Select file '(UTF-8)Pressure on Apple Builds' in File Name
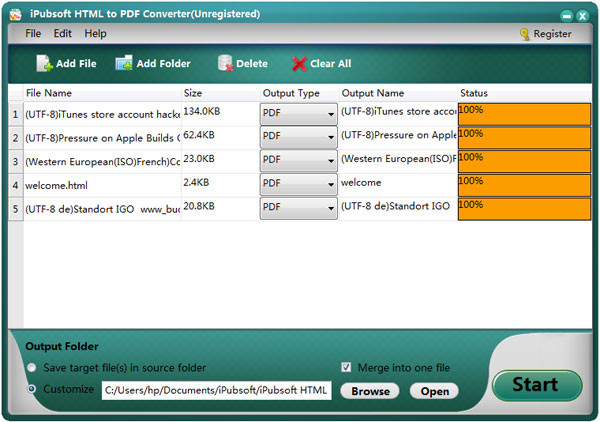Image resolution: width=600 pixels, height=422 pixels. coord(102,138)
